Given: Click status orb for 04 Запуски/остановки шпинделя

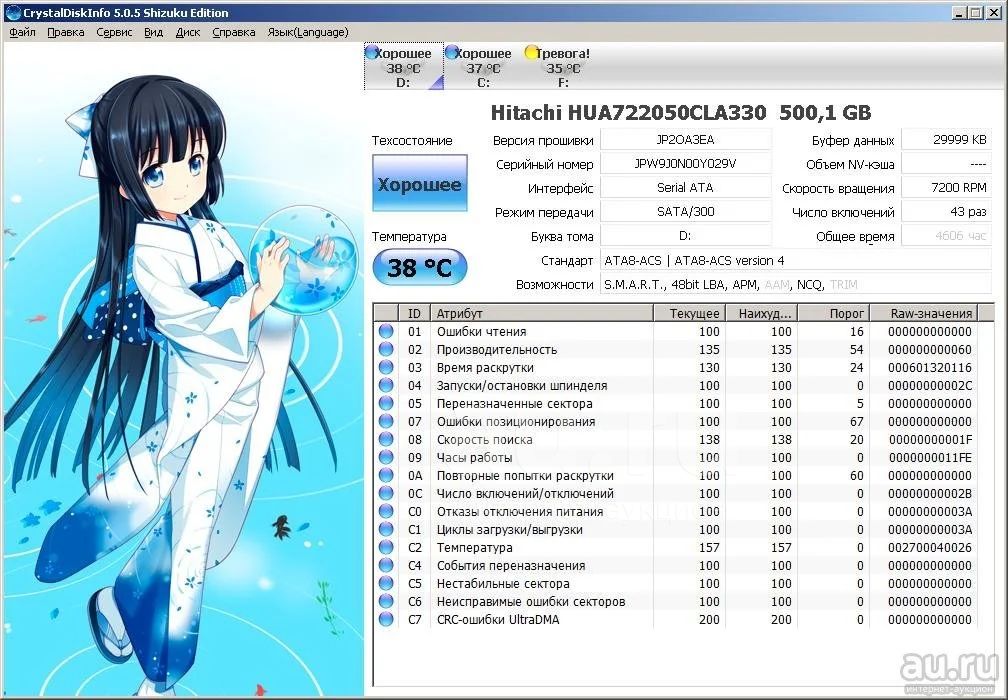Looking at the screenshot, I should pos(386,385).
